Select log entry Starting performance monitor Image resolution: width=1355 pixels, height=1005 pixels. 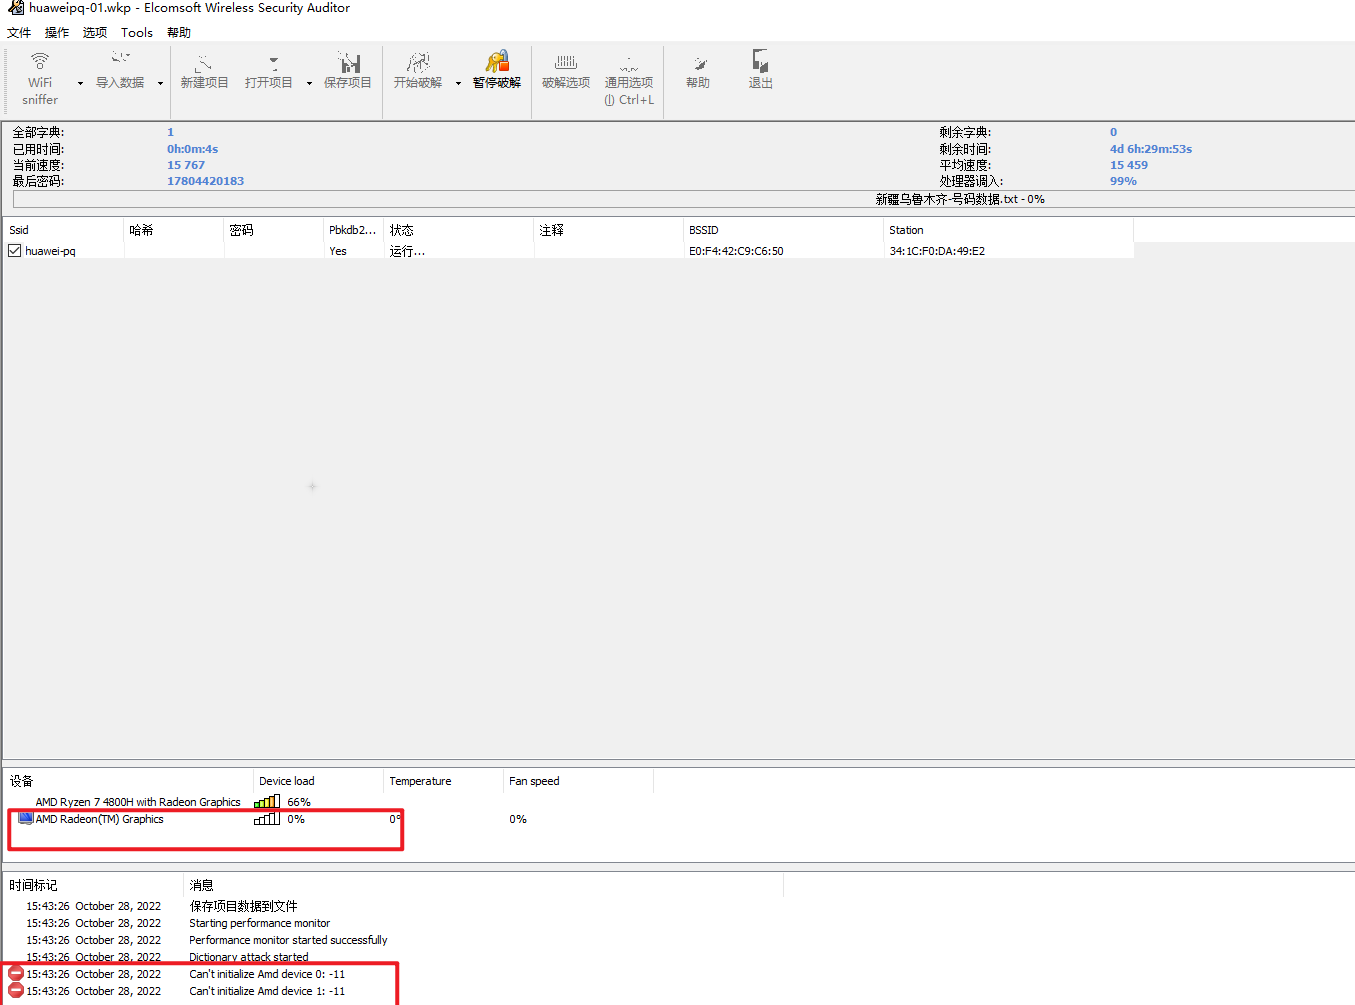pos(259,923)
